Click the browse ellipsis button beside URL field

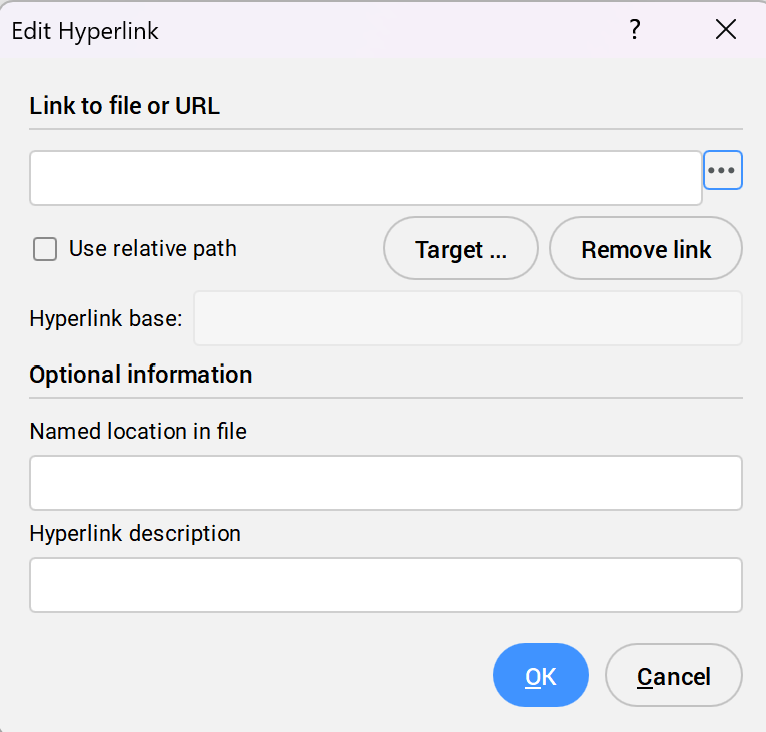pyautogui.click(x=722, y=171)
